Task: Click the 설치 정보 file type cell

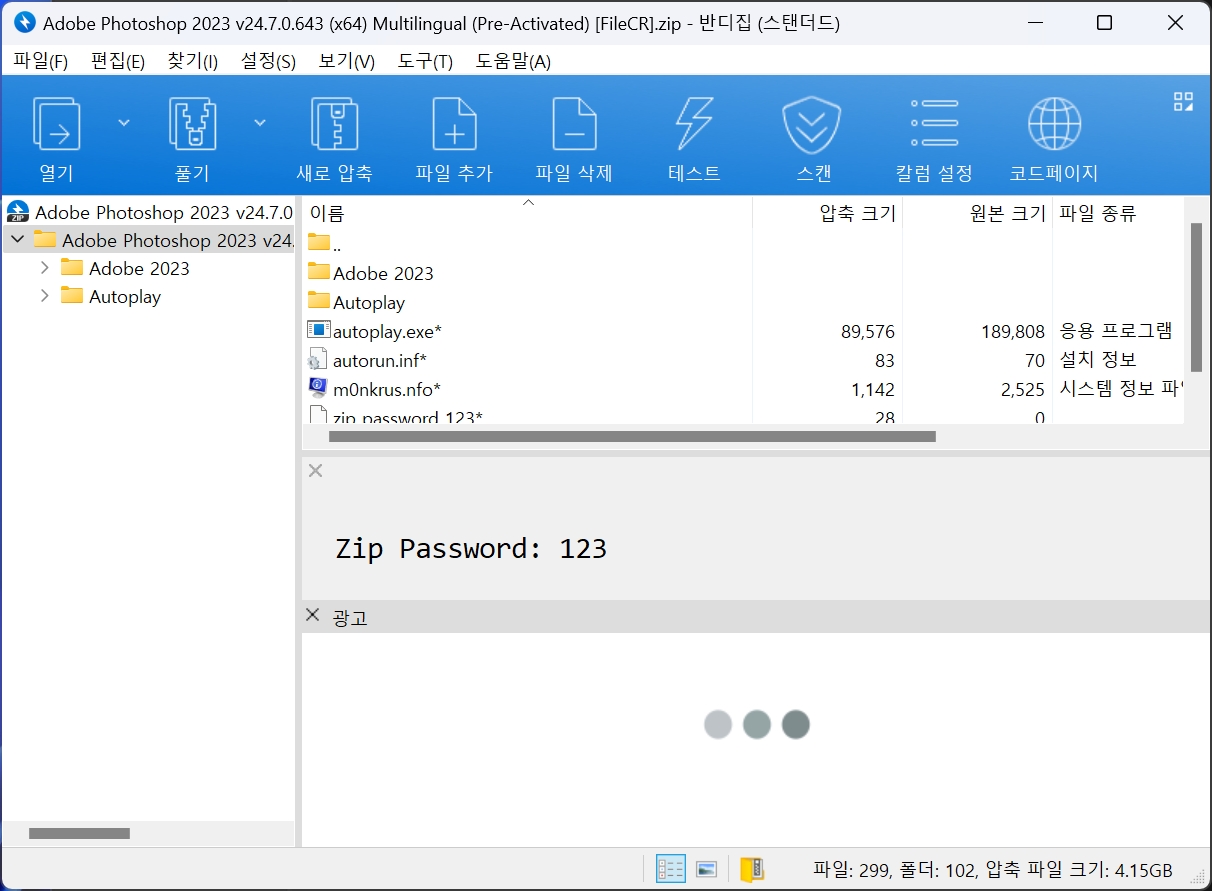Action: point(1098,360)
